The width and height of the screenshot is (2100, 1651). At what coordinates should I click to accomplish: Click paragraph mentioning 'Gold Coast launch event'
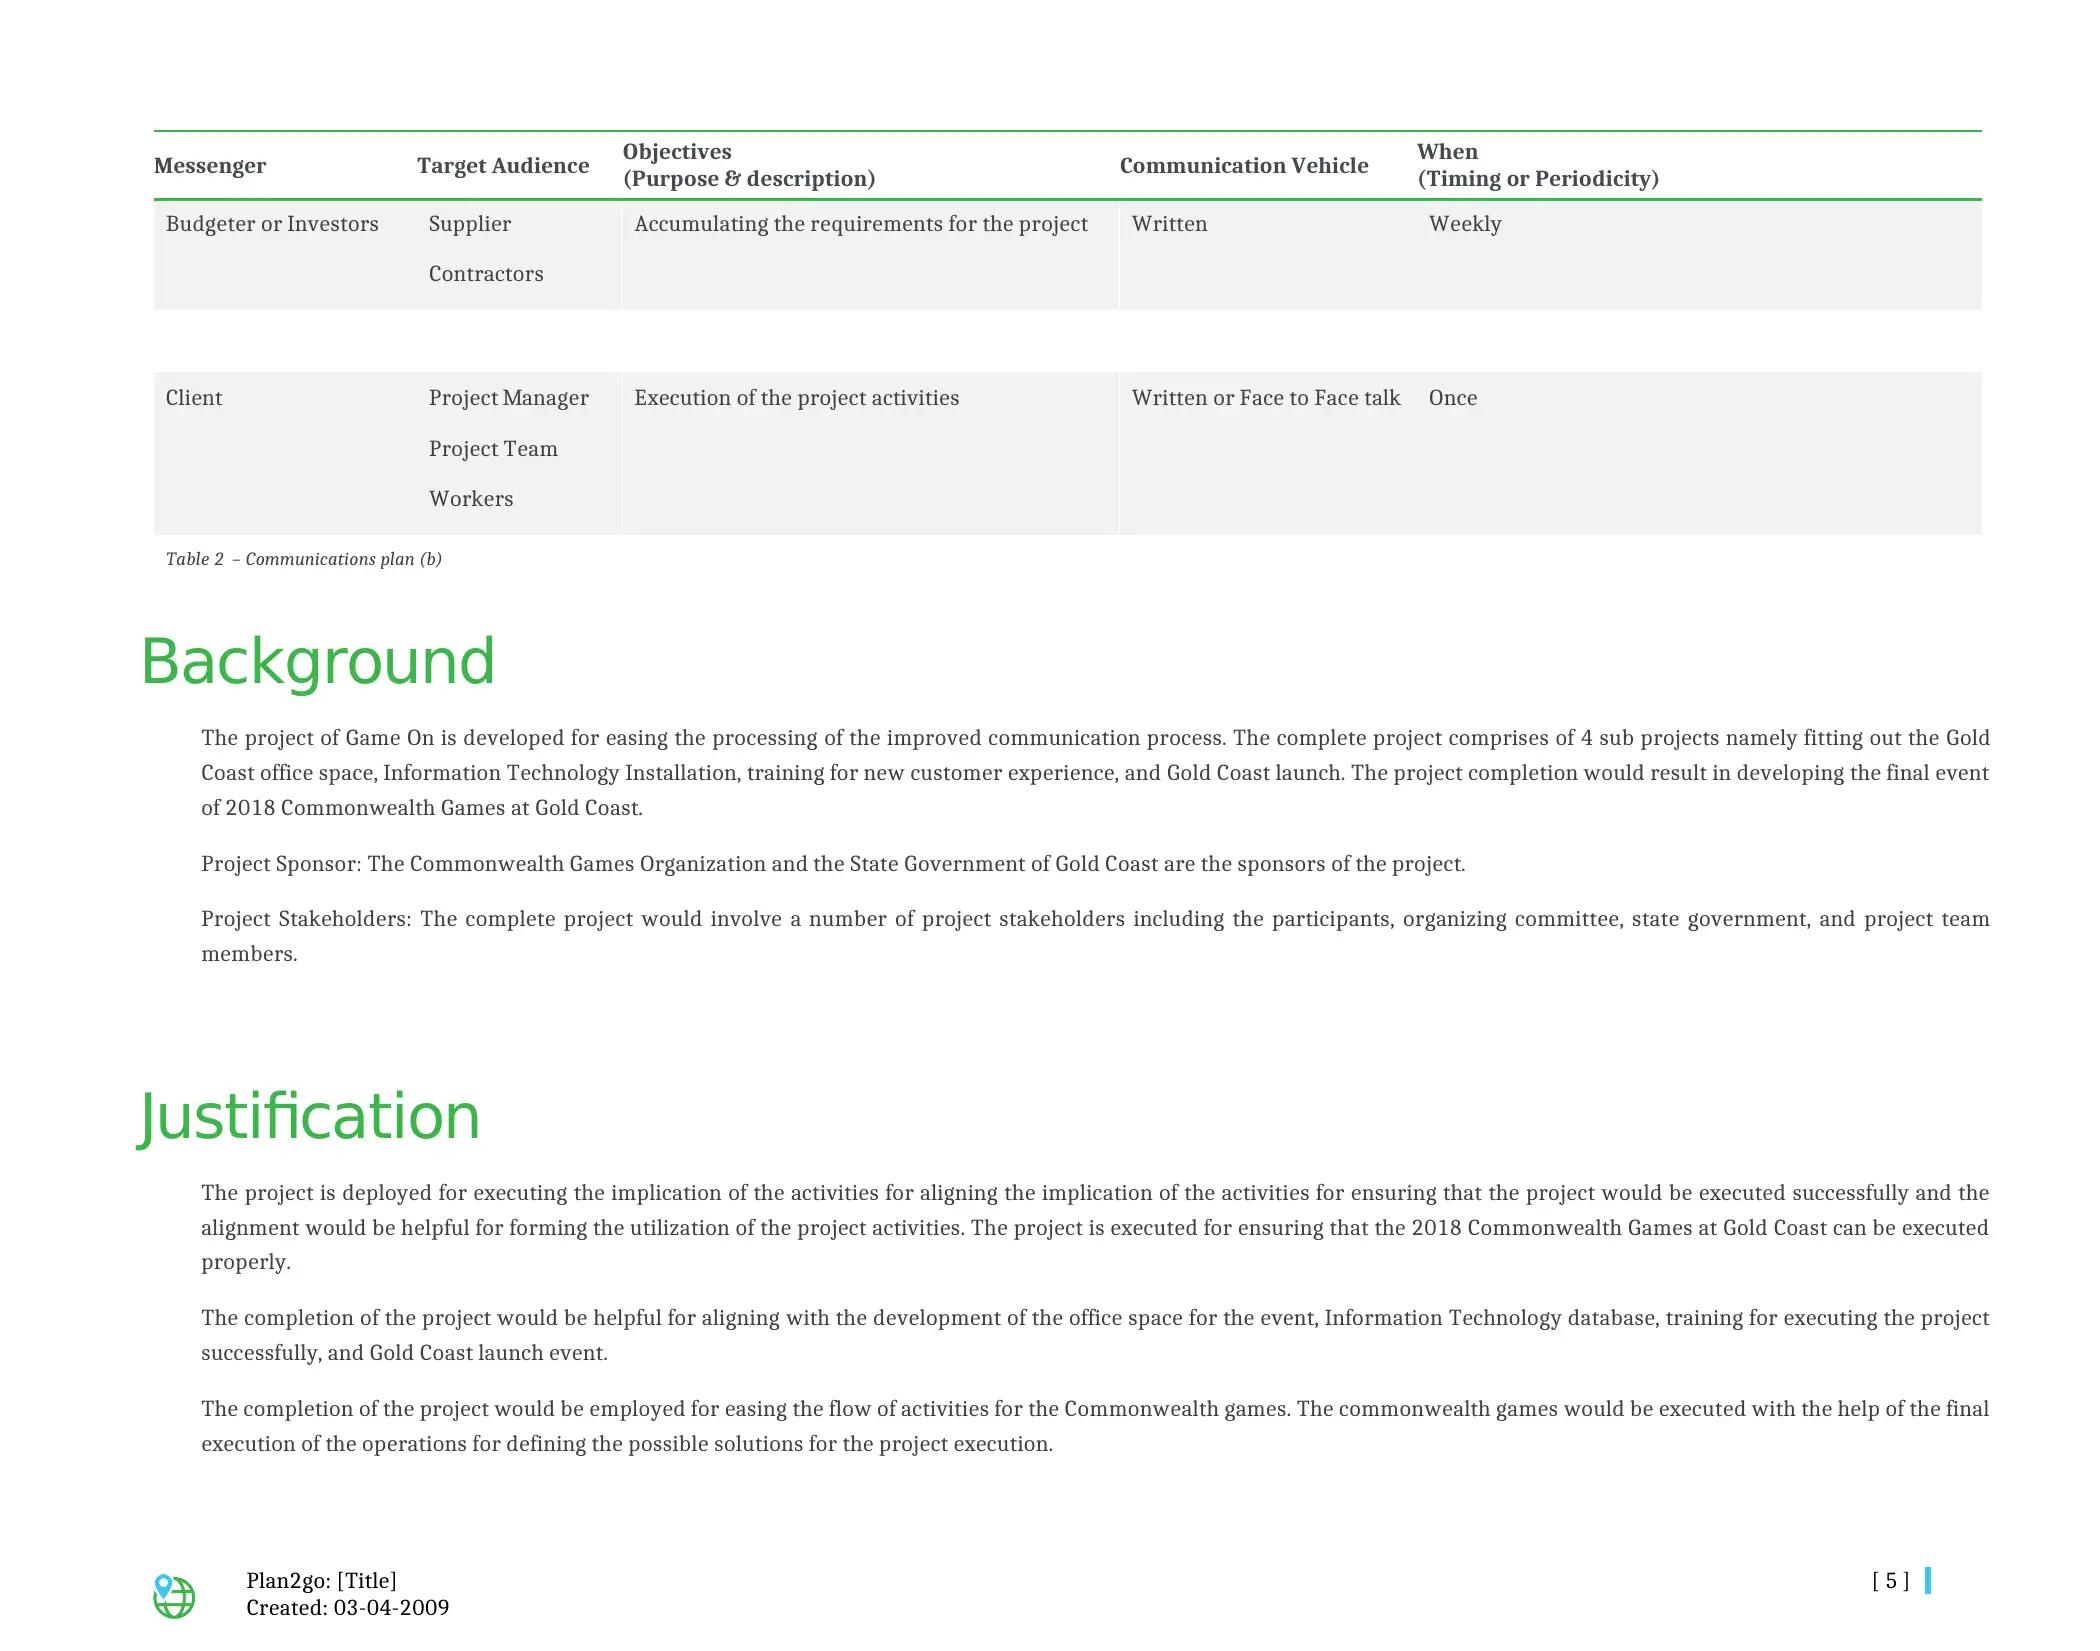[1095, 1336]
